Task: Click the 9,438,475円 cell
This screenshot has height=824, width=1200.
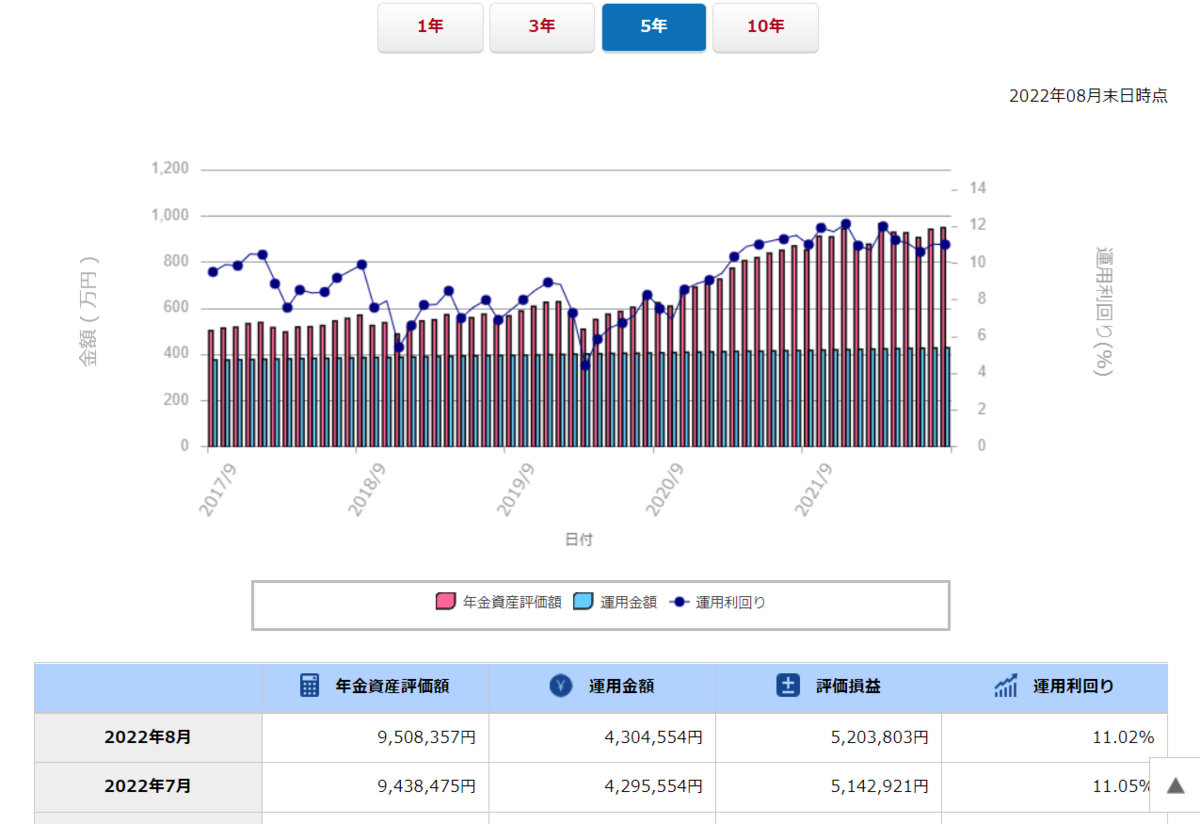Action: (x=376, y=787)
